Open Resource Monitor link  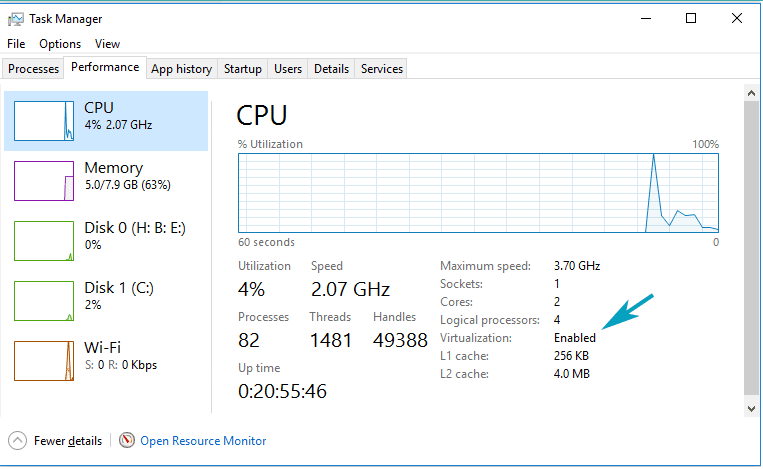(x=203, y=441)
